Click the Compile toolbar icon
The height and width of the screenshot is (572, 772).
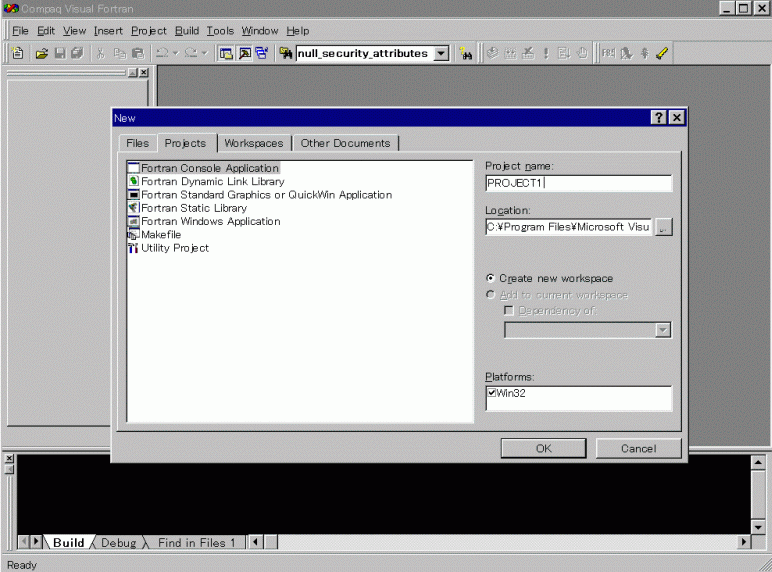492,53
